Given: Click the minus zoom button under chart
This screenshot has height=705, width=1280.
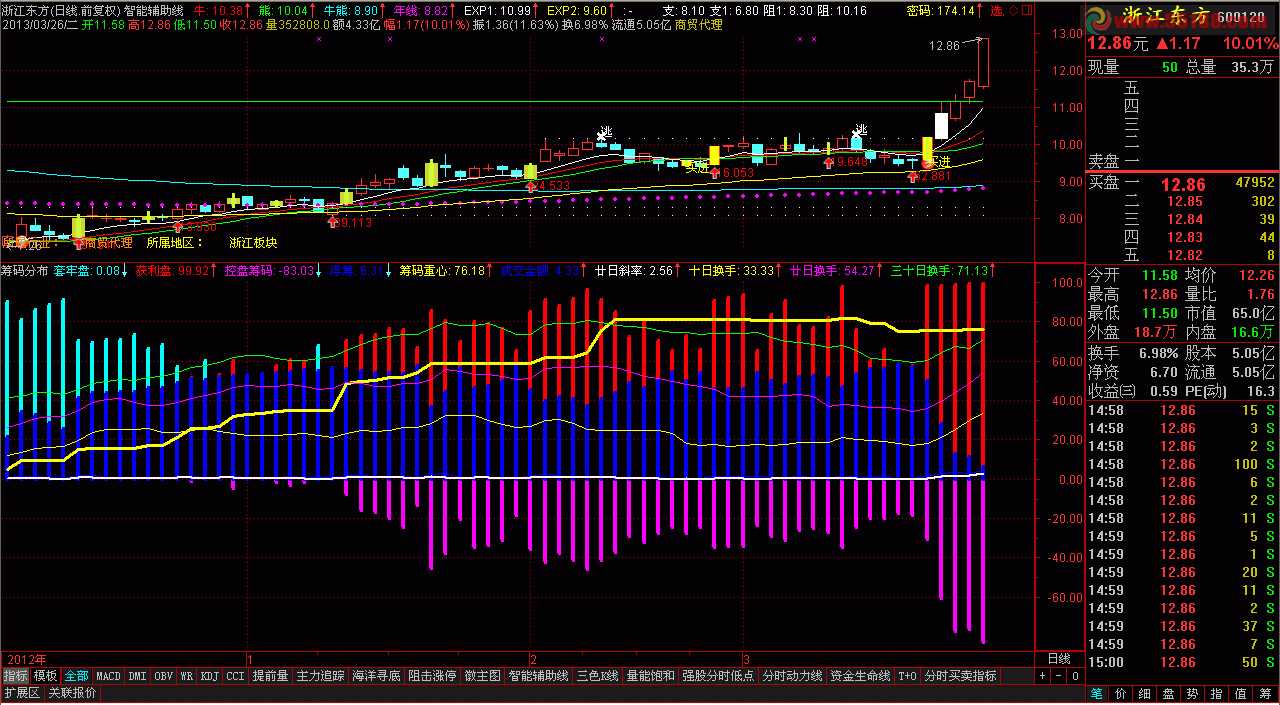Looking at the screenshot, I should tap(1059, 676).
